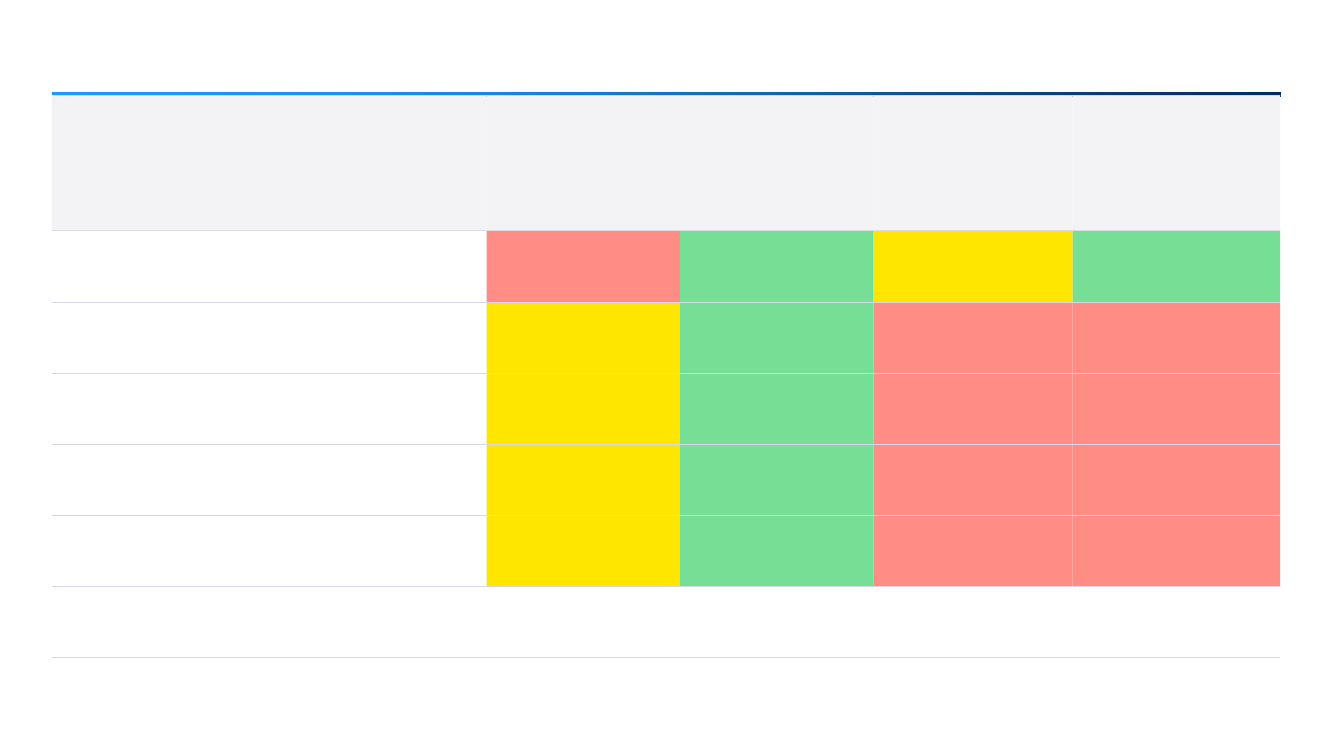
Task: Click the yellow cell in the last colored row
Action: click(583, 551)
